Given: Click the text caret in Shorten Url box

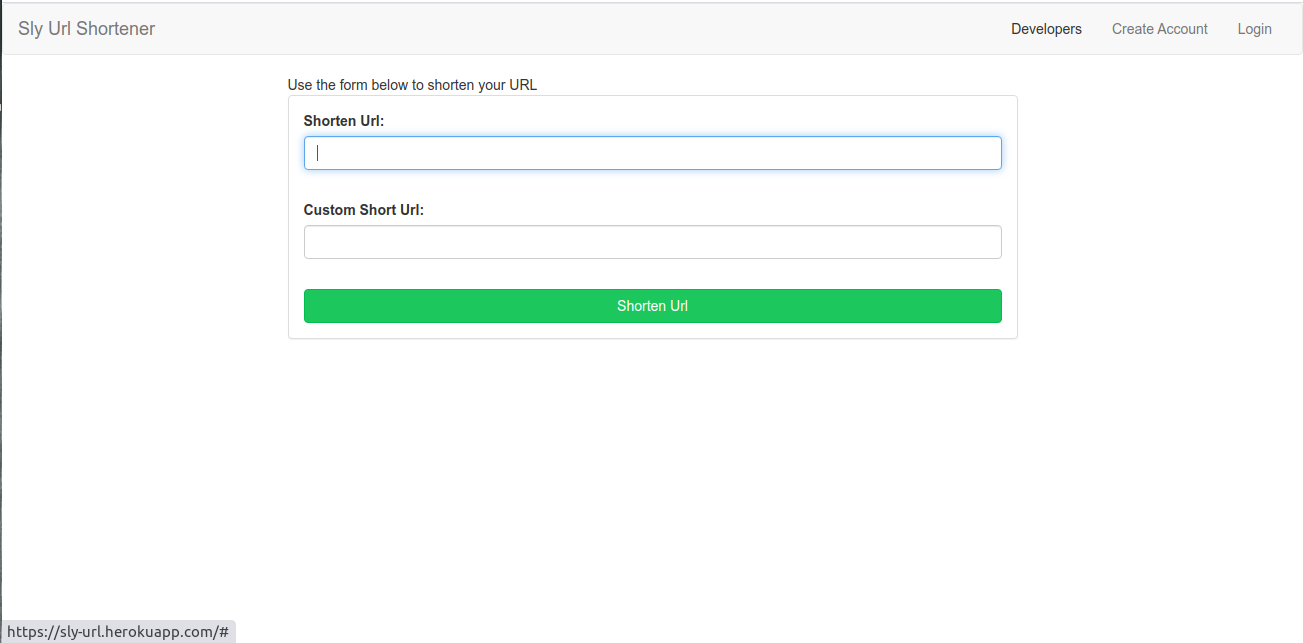Looking at the screenshot, I should point(318,153).
